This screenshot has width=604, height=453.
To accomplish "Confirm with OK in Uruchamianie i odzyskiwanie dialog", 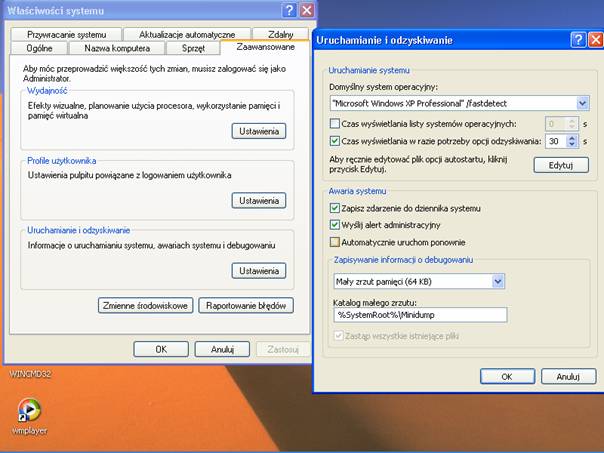I will click(507, 376).
